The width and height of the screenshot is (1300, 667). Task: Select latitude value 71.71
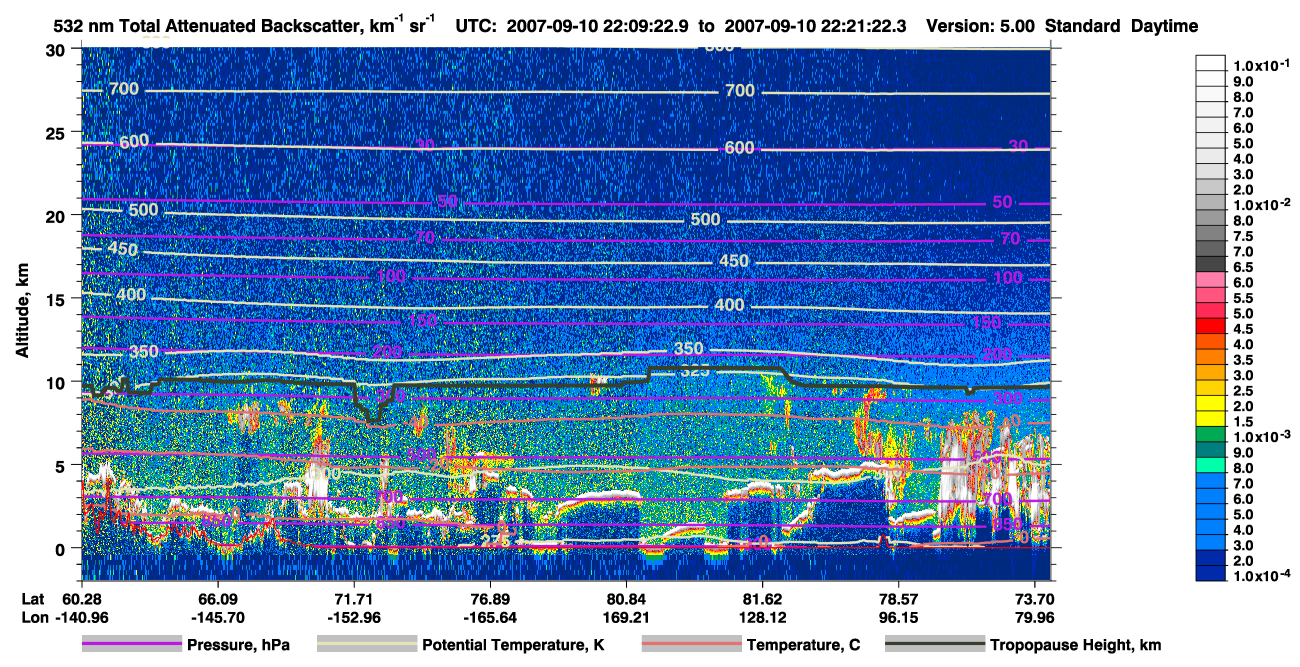353,599
